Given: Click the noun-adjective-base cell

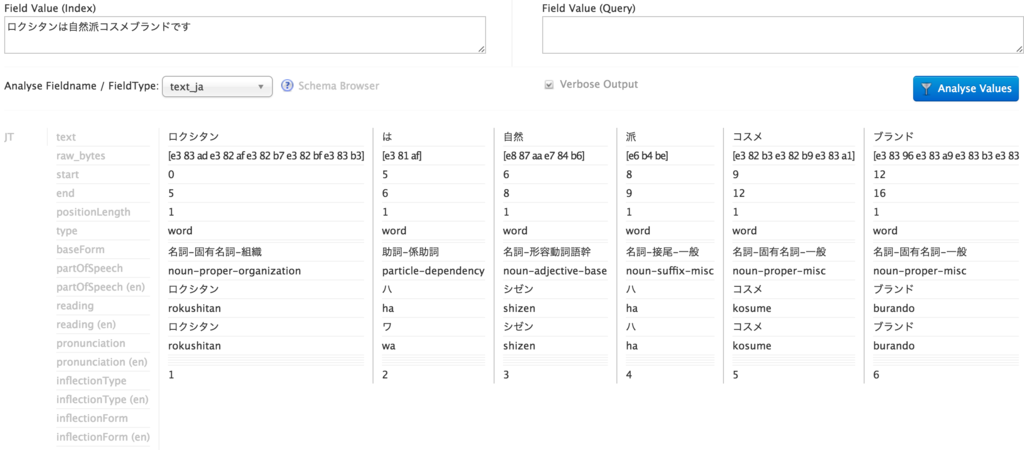Looking at the screenshot, I should pos(554,270).
